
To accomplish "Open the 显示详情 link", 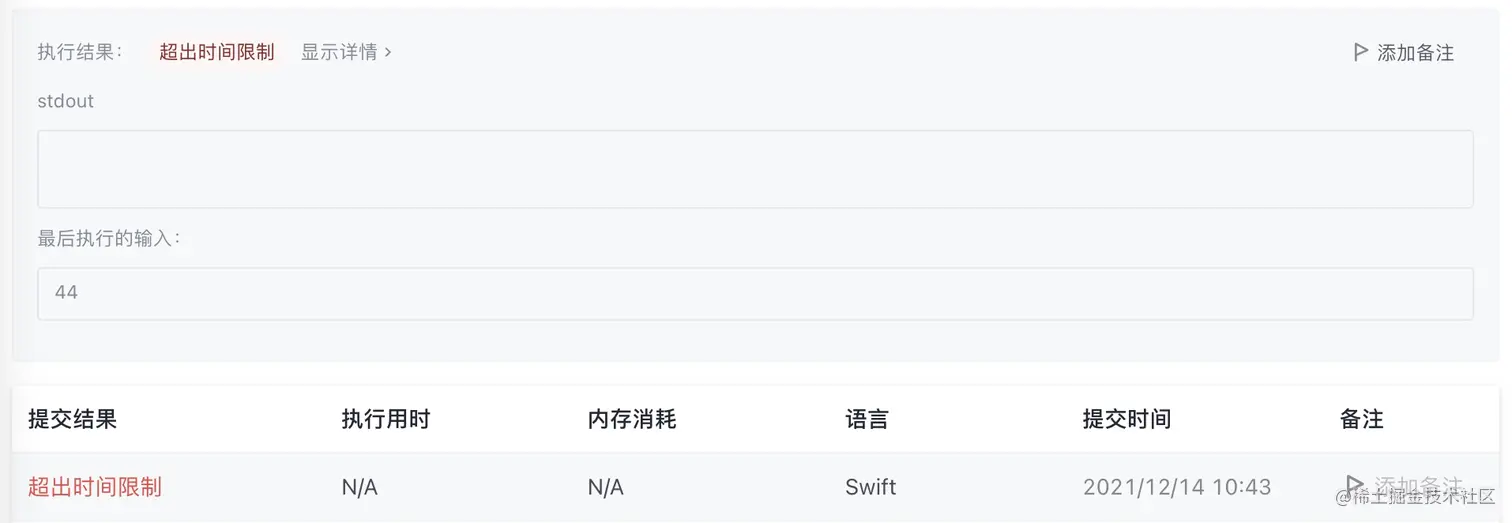I will [339, 52].
